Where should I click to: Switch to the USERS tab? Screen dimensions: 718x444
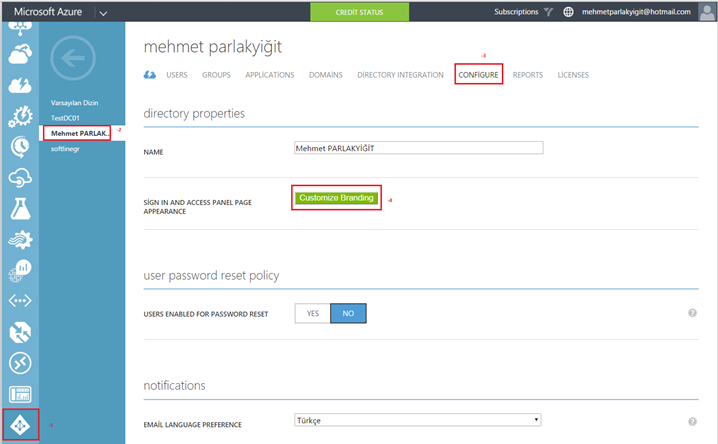point(177,75)
